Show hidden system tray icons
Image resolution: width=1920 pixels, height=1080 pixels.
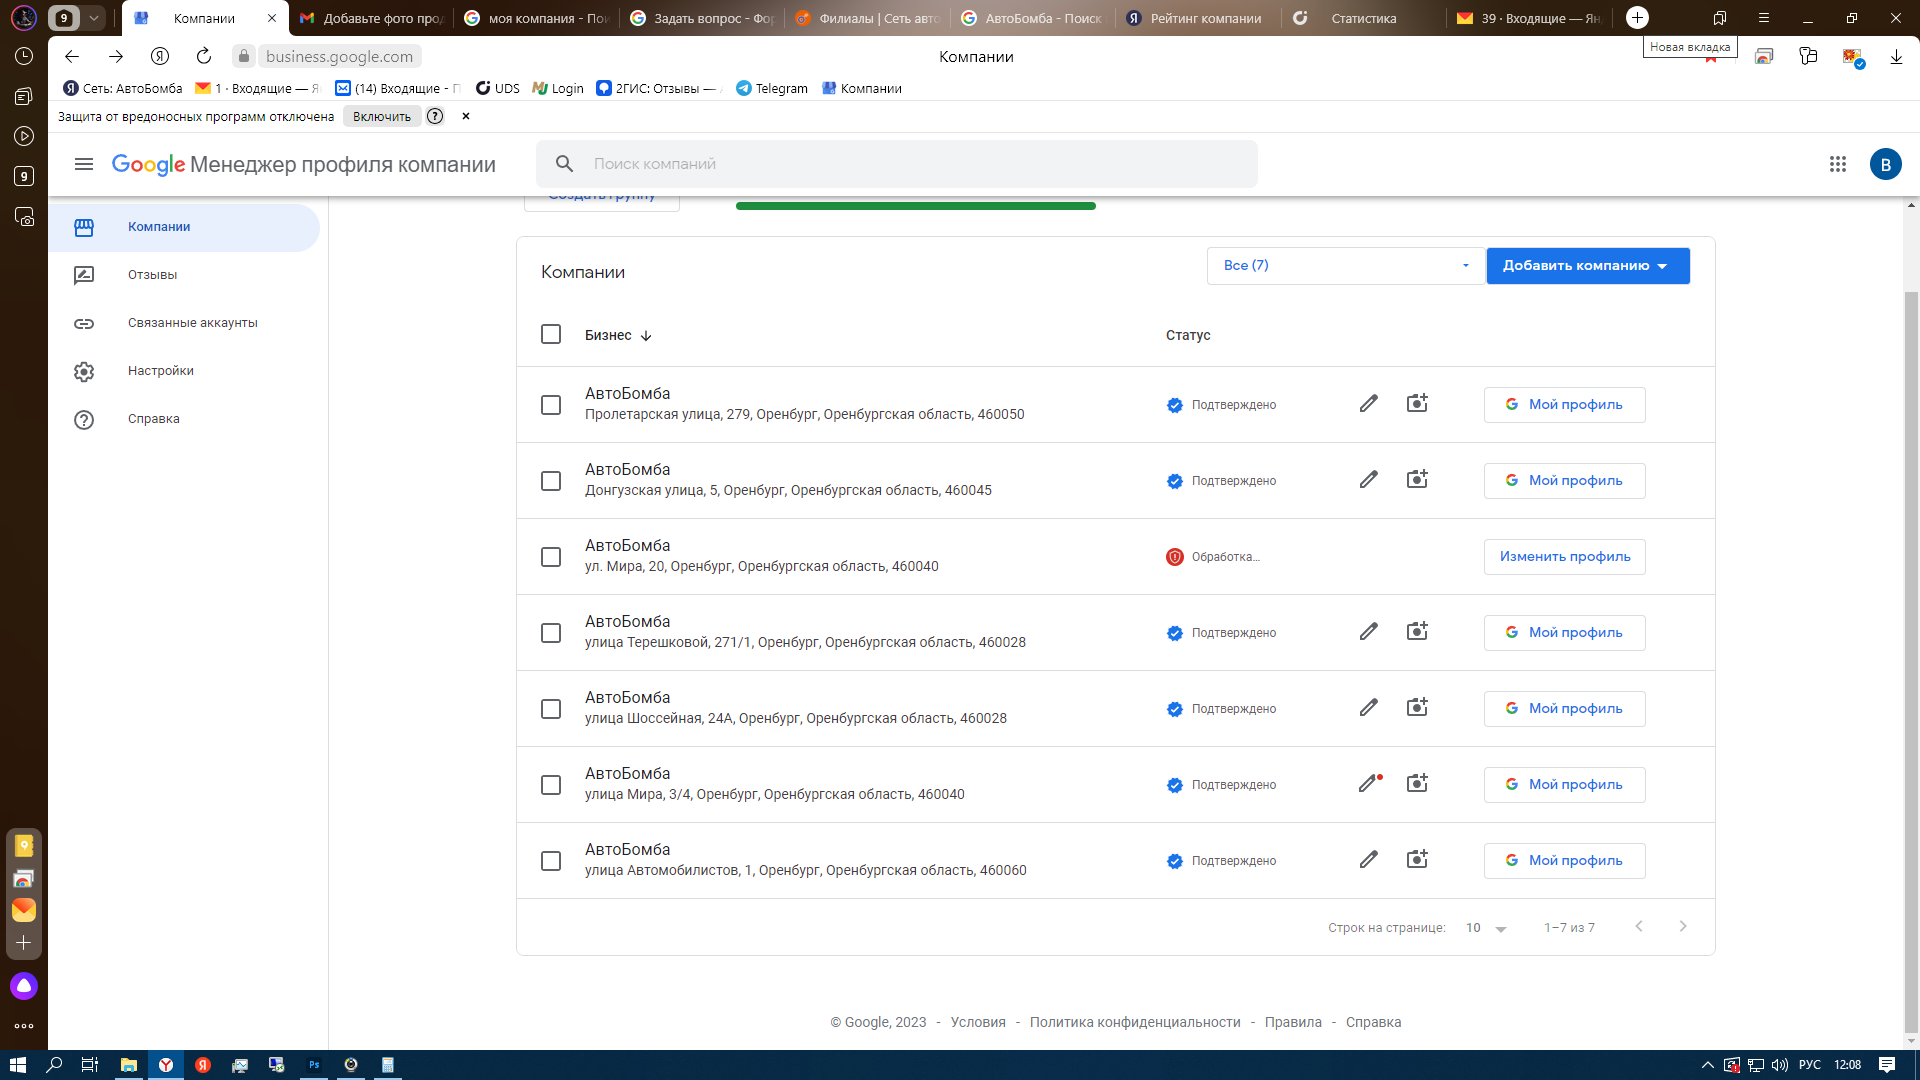(1708, 1065)
